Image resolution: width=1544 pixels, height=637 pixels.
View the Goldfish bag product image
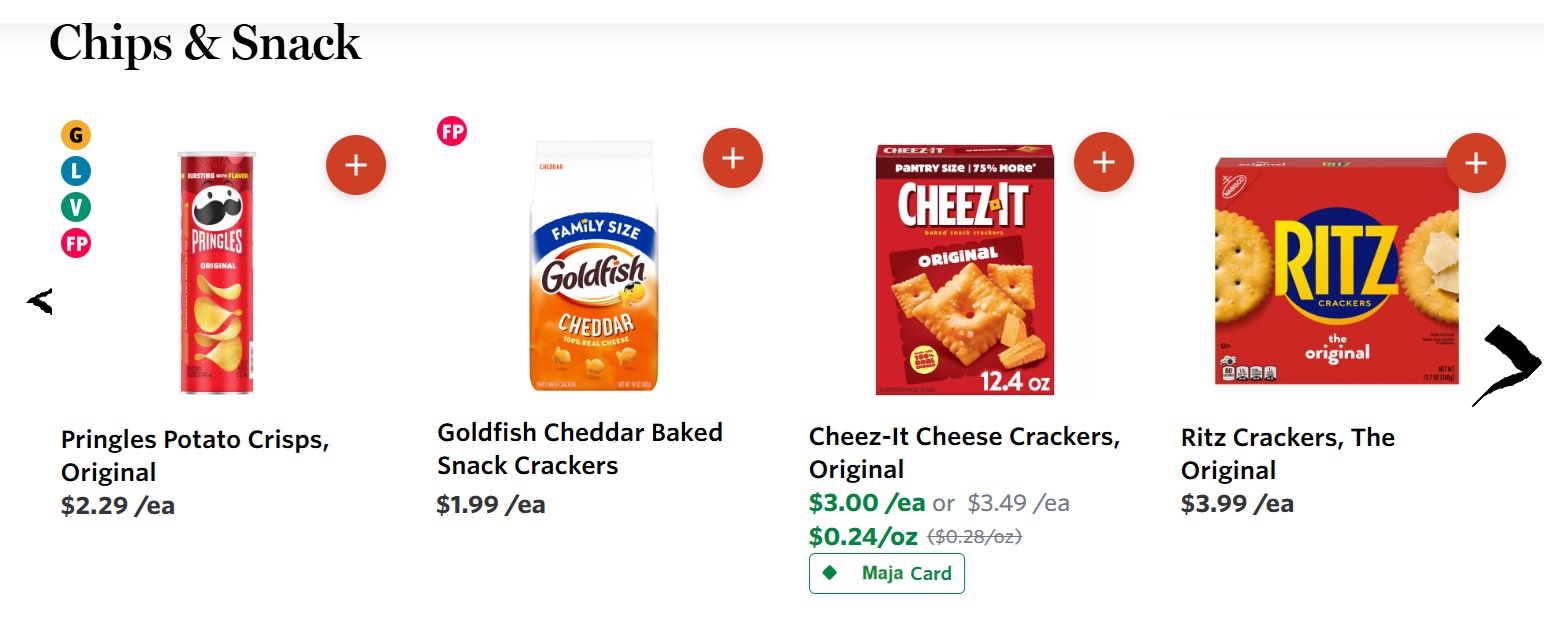click(x=593, y=266)
